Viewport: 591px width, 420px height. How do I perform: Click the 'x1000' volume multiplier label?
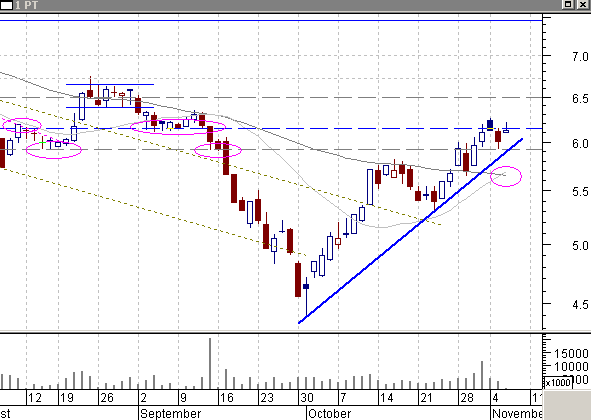click(x=558, y=382)
